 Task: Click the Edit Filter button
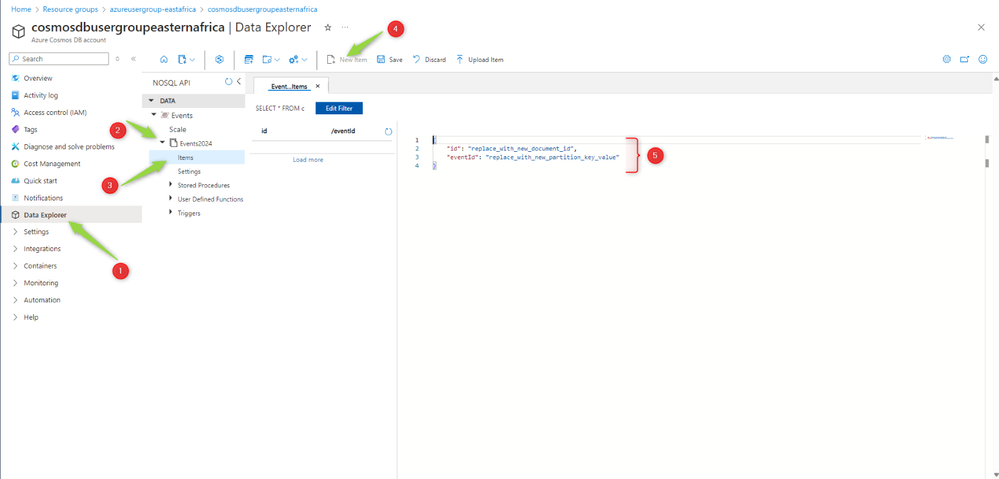(339, 108)
